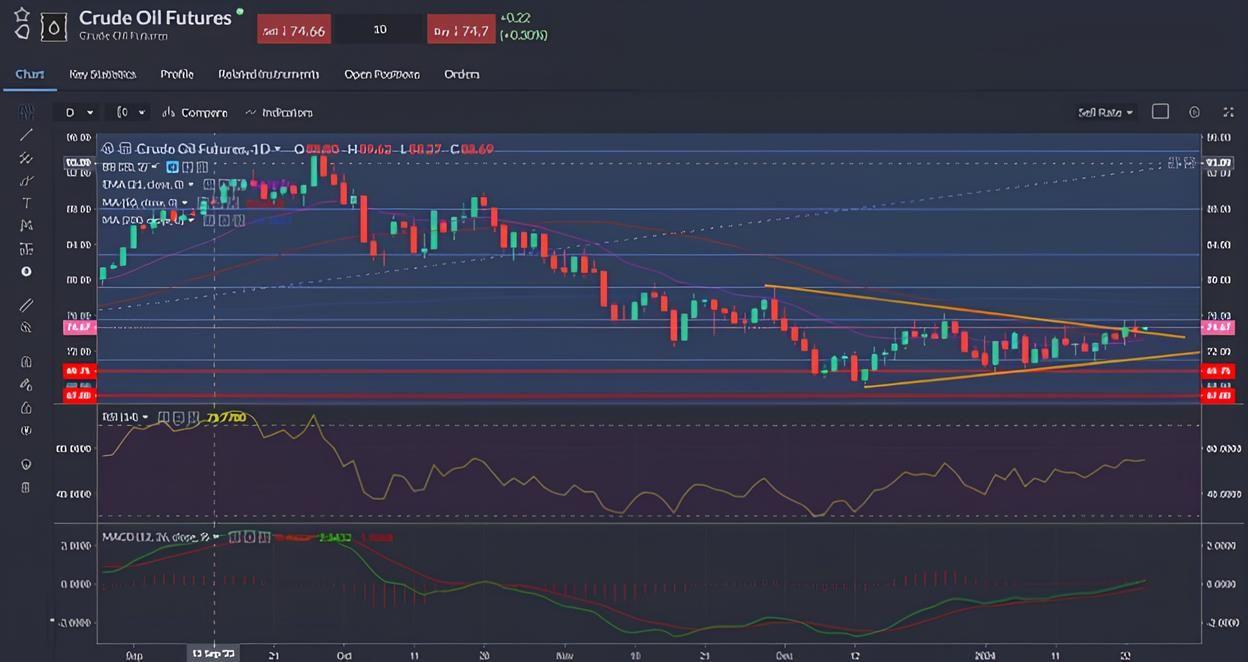1248x662 pixels.
Task: Select the trend line drawing tool
Action: tap(26, 135)
